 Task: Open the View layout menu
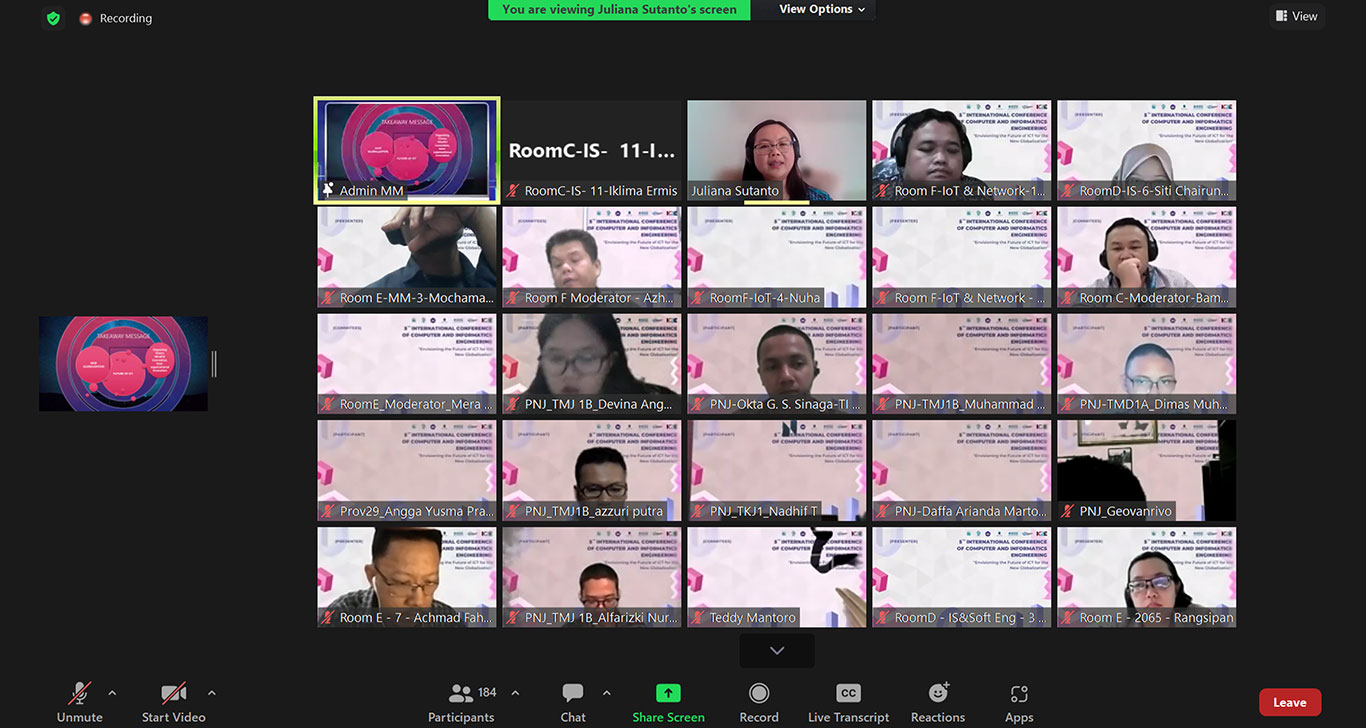[1296, 16]
